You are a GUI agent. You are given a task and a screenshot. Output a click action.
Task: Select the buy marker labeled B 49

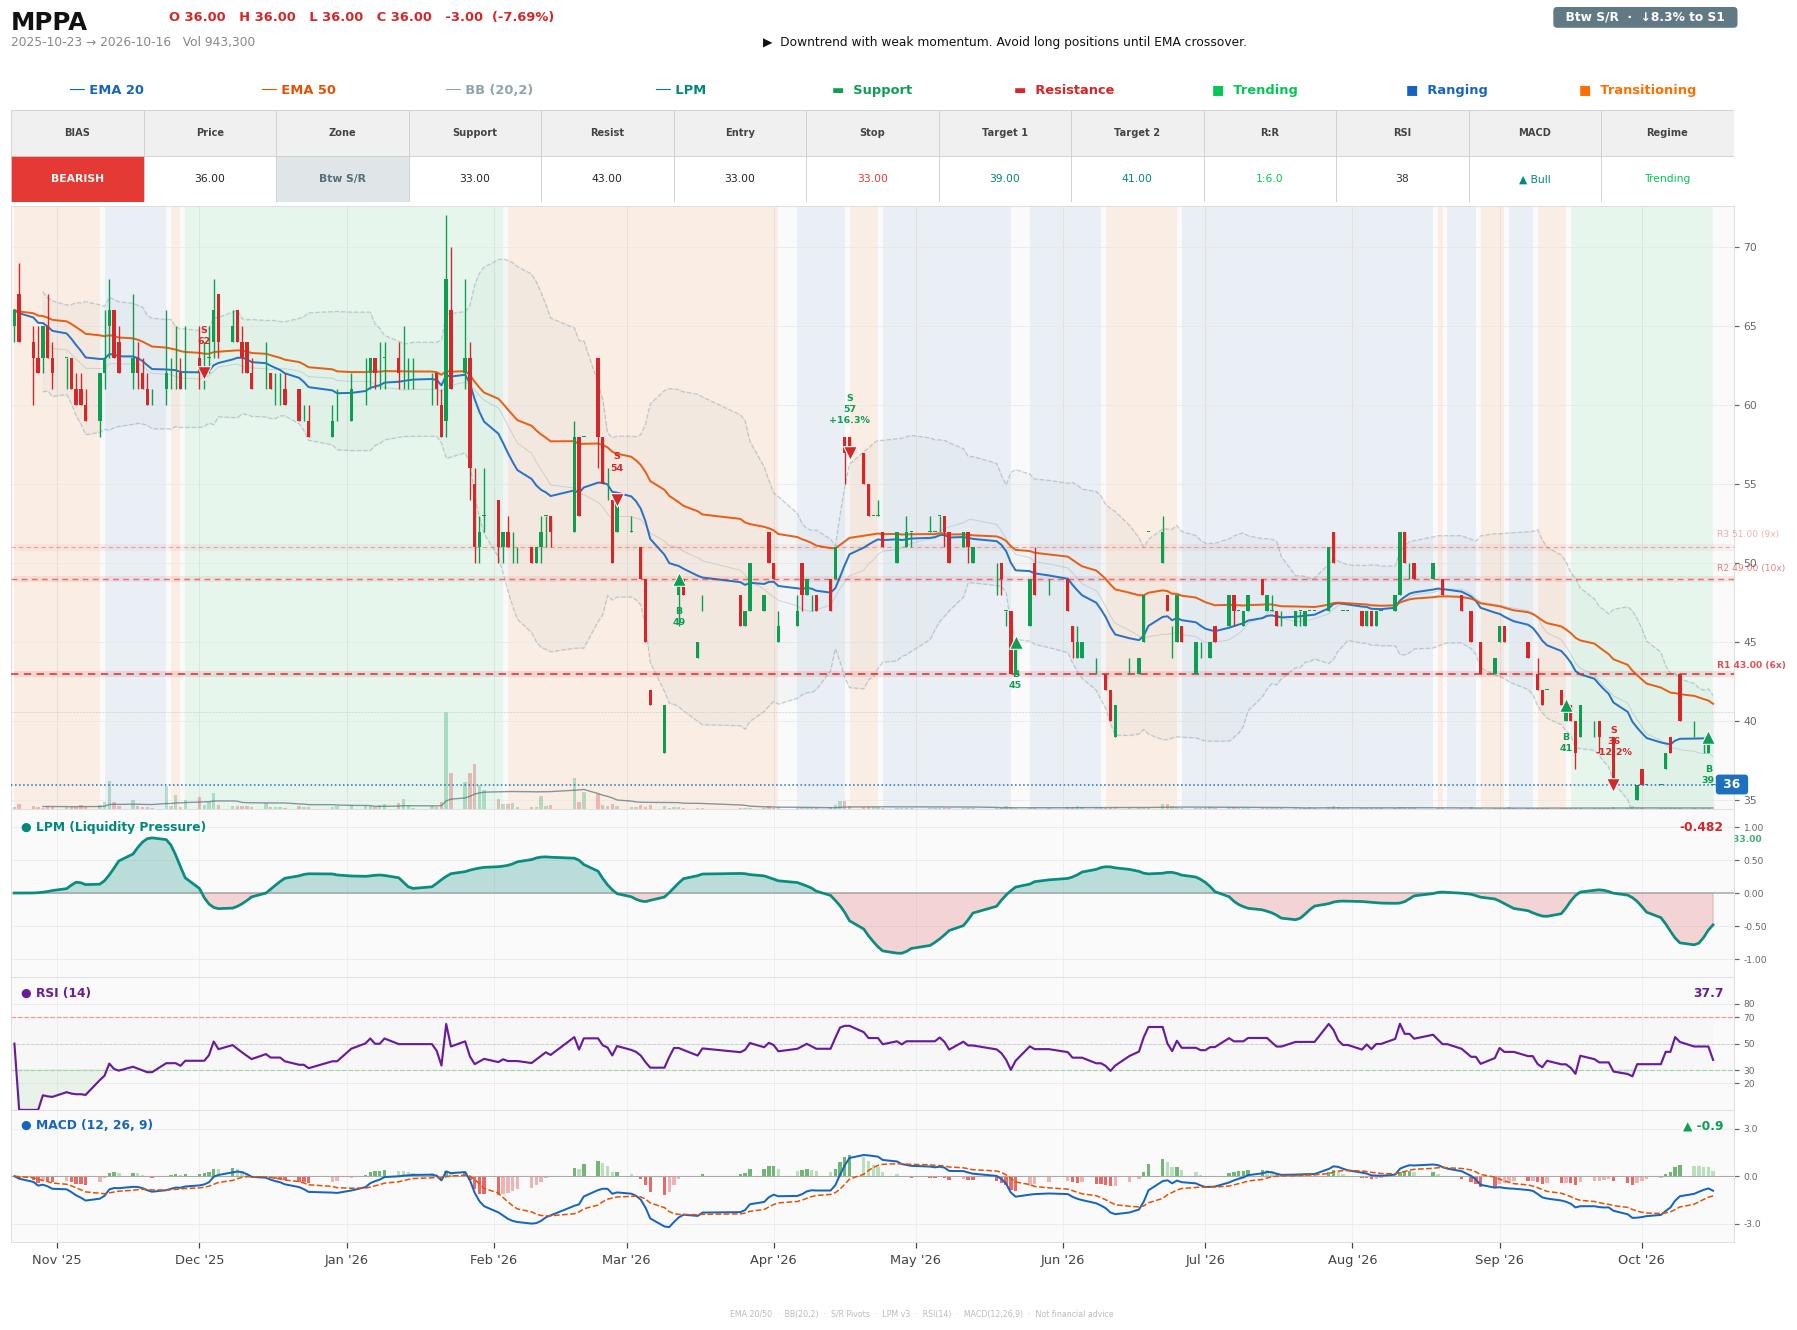coord(679,580)
